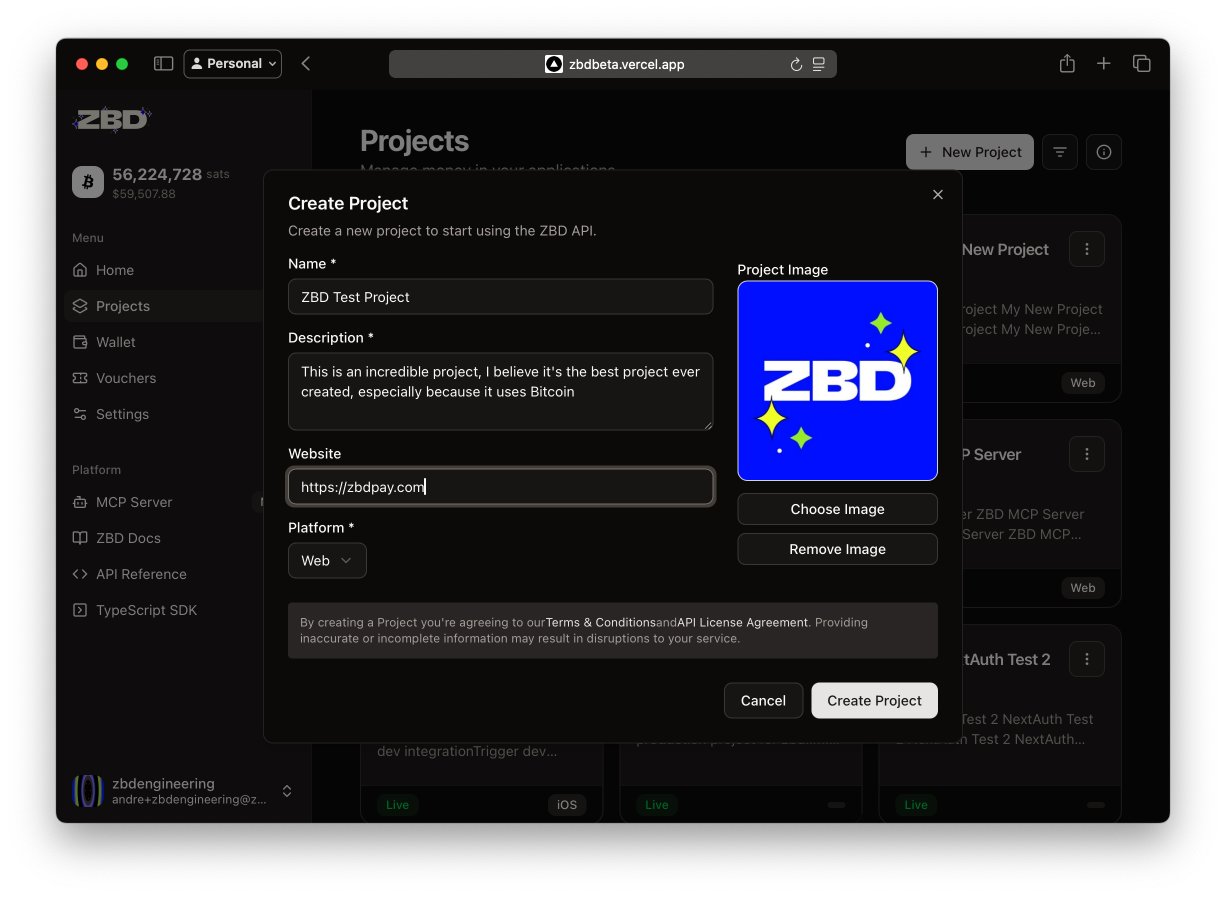Click the ZBD logo at top left

pos(111,119)
